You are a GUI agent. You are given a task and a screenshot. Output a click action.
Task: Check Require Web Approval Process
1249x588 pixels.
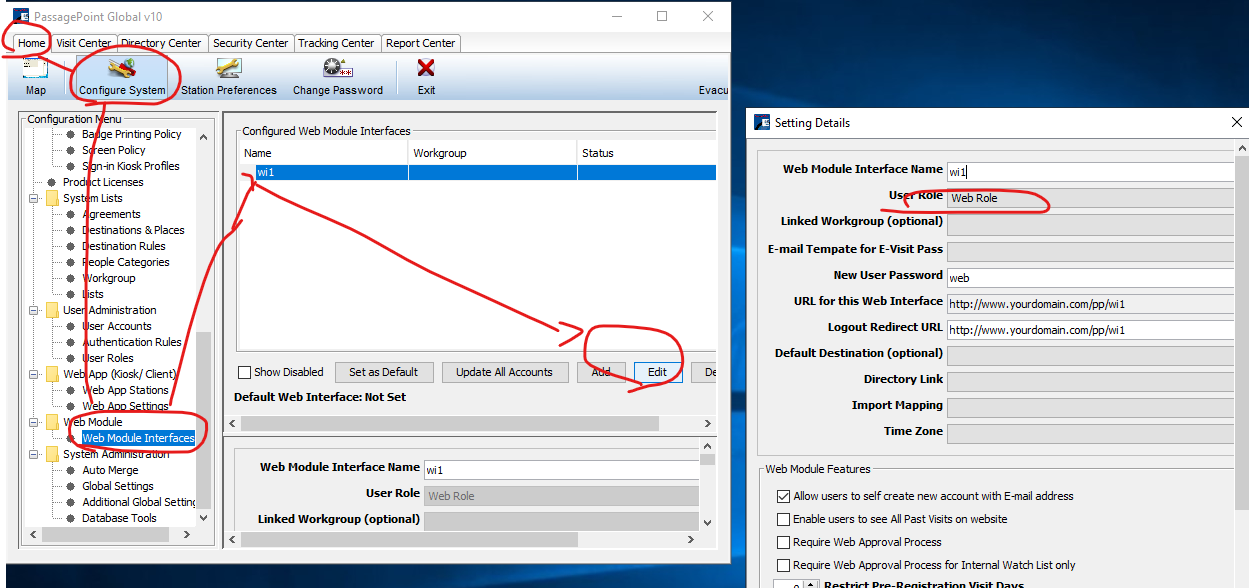[x=783, y=542]
